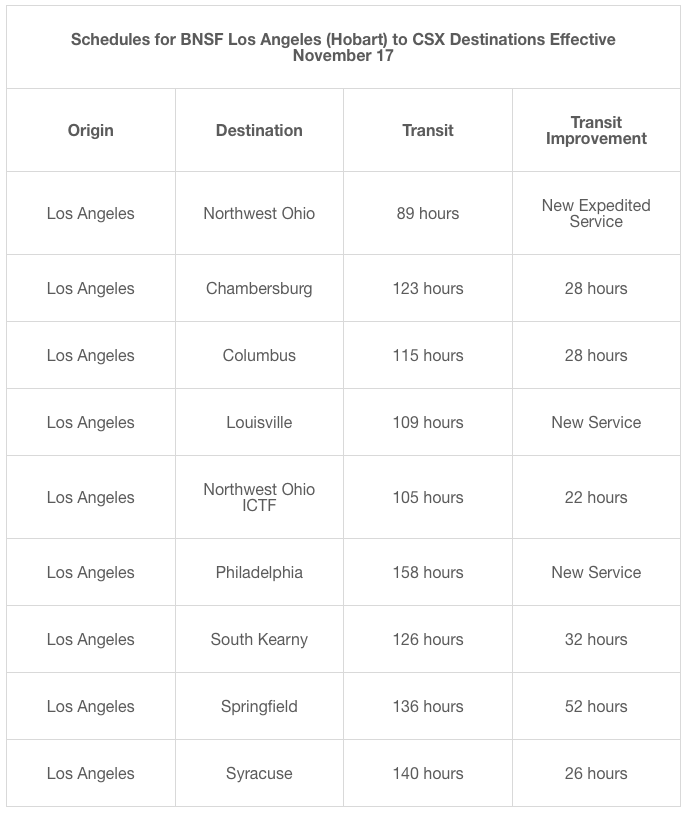This screenshot has width=686, height=813.
Task: Click the 52 hours improvement cell
Action: tap(596, 706)
